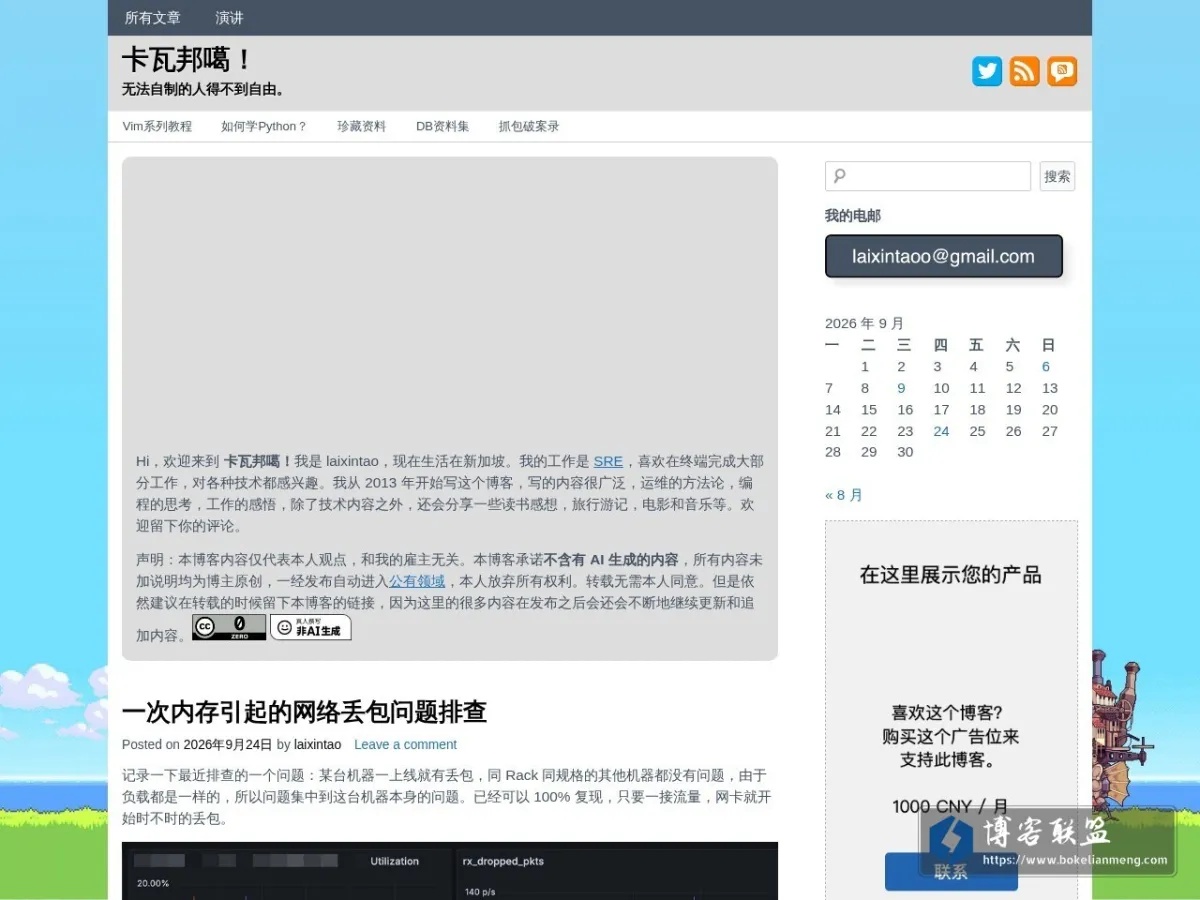
Task: Click the 在这里展示您的产品 ad heading
Action: pyautogui.click(x=951, y=575)
